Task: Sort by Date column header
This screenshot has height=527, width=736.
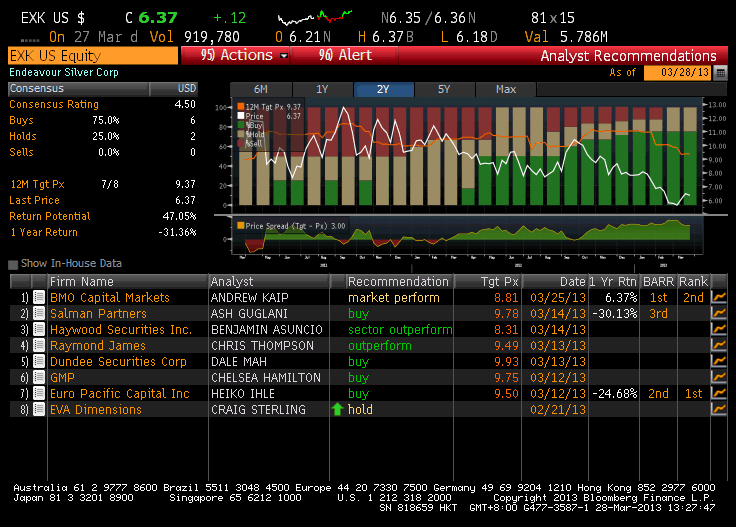Action: [x=555, y=282]
